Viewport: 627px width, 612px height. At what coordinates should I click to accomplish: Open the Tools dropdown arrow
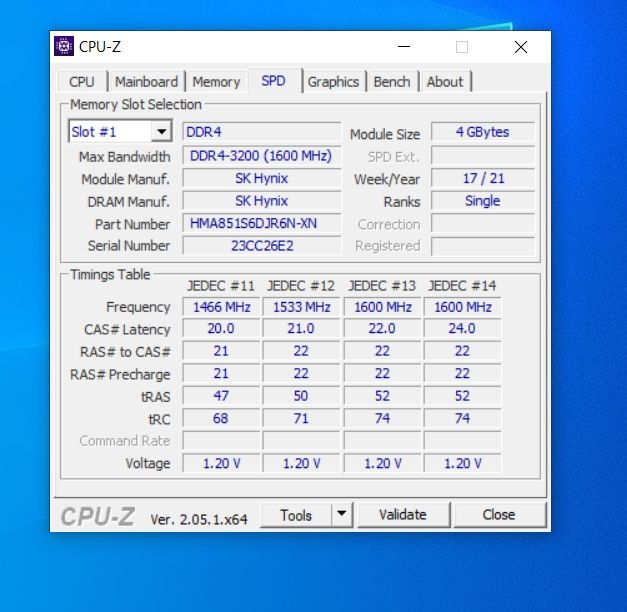(x=341, y=514)
